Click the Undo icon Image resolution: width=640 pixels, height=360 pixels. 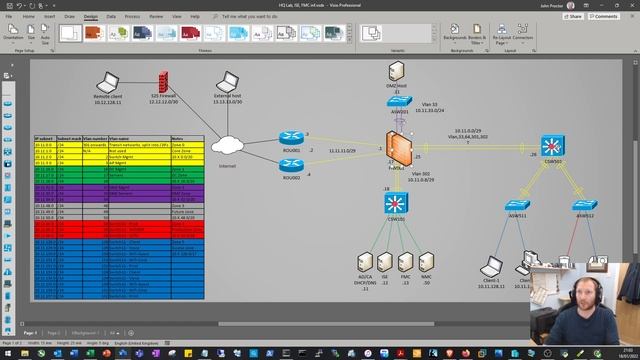[x=19, y=5]
